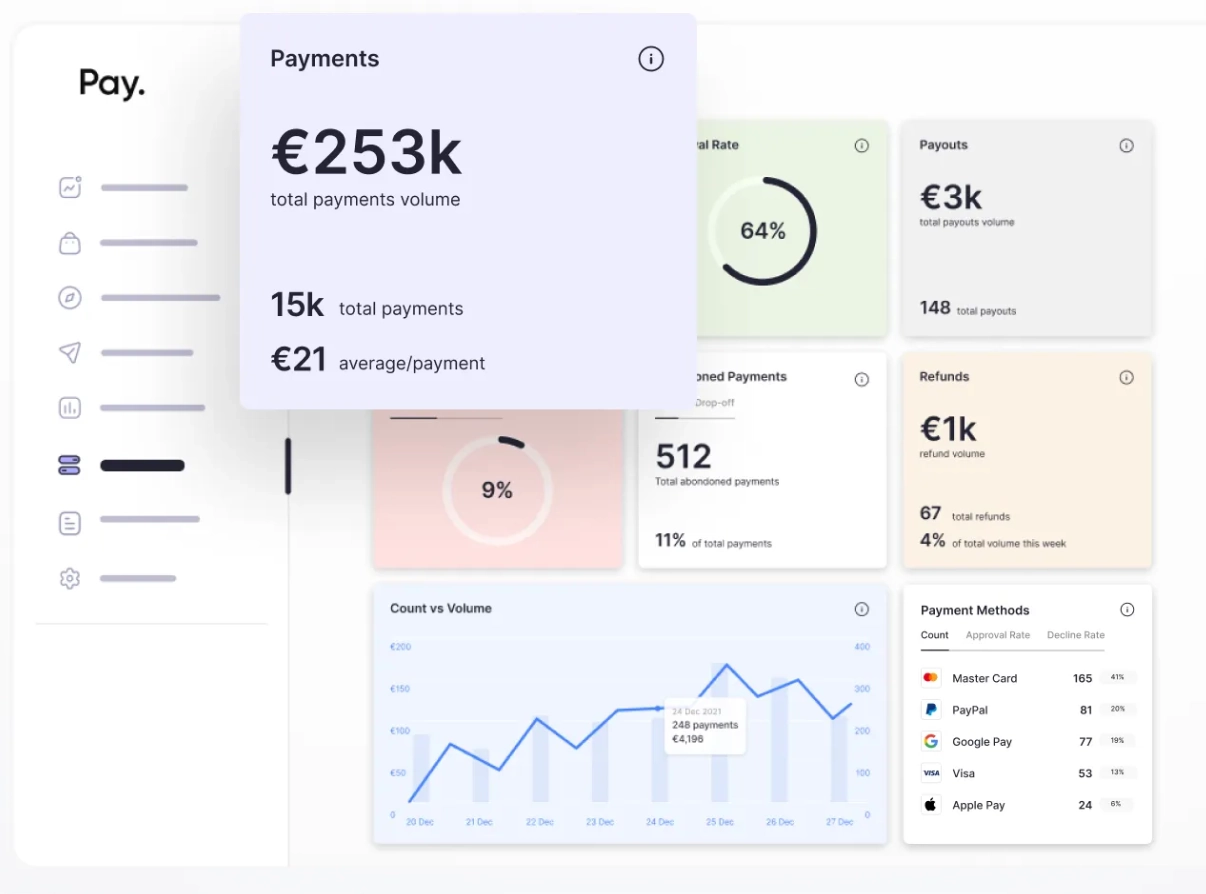Viewport: 1206px width, 894px height.
Task: Click the Google Pay logo icon
Action: (931, 742)
